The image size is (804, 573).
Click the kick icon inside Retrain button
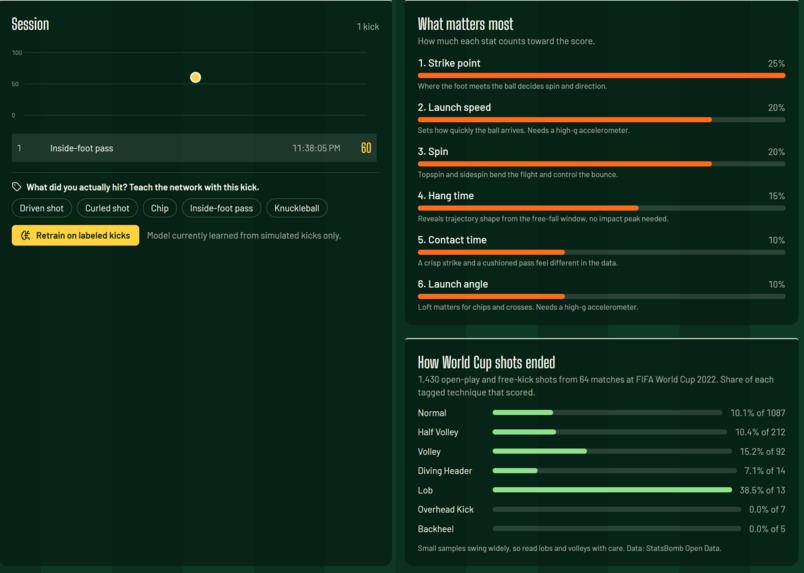tap(25, 235)
